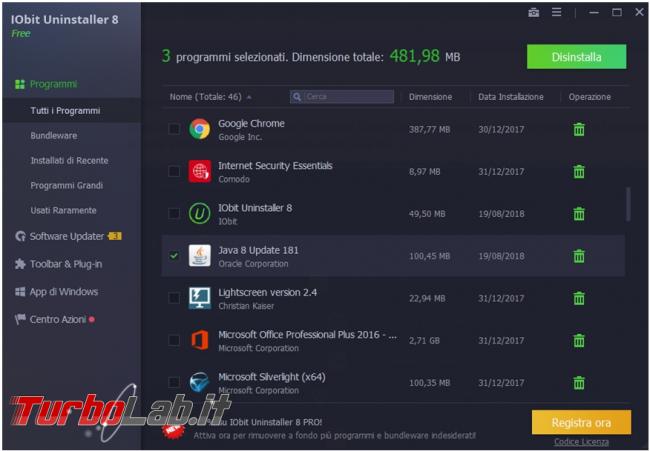This screenshot has height=451, width=650.
Task: Click trash icon for Google Chrome
Action: tap(579, 129)
